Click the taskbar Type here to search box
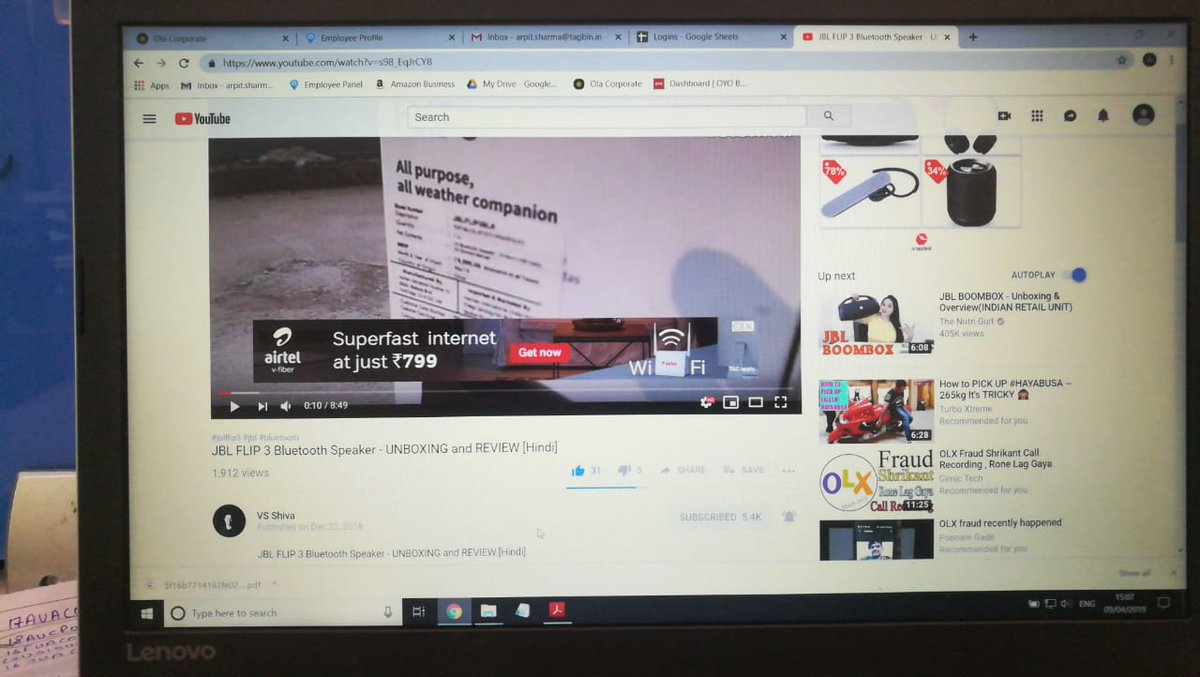The width and height of the screenshot is (1200, 677). click(x=283, y=613)
